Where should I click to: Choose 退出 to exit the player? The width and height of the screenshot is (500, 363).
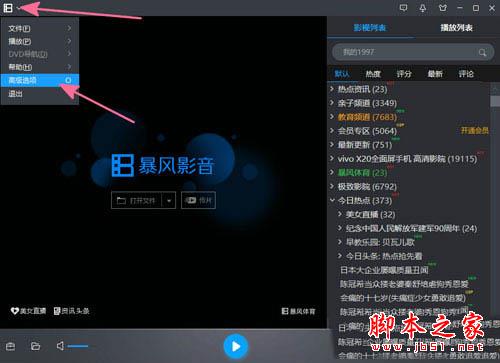tap(40, 94)
